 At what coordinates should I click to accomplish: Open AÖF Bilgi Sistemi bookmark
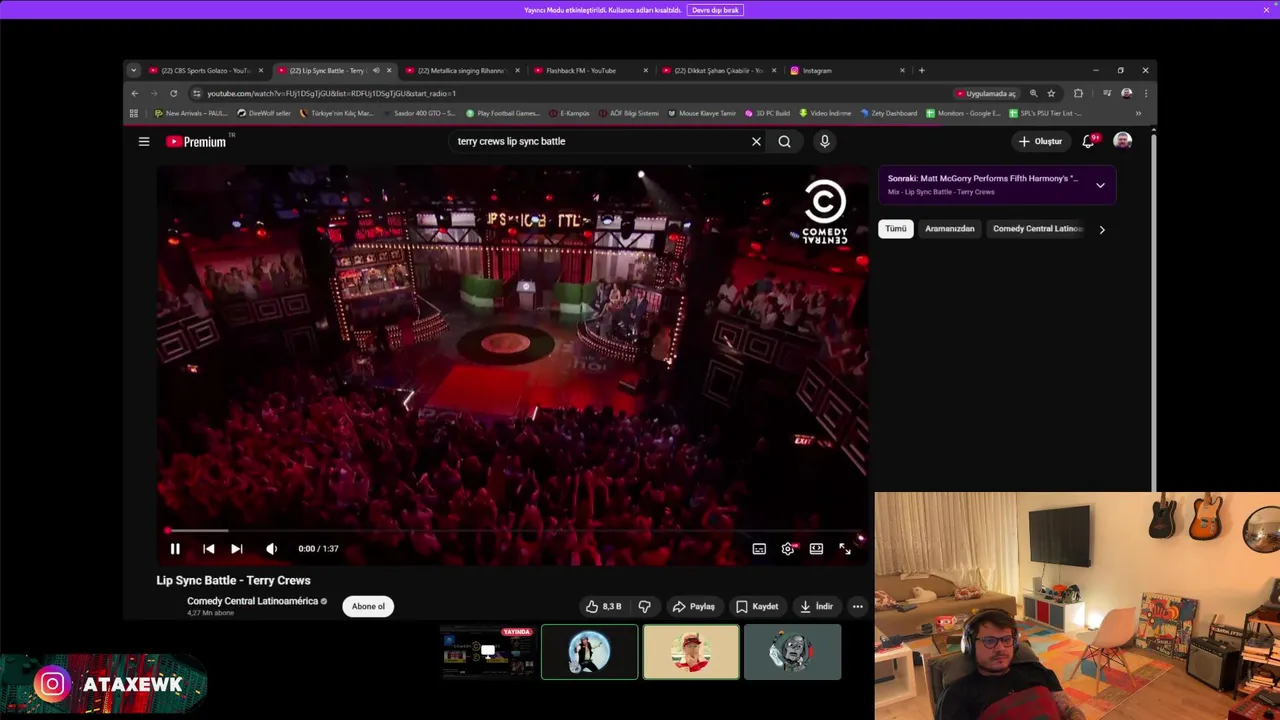pos(629,114)
